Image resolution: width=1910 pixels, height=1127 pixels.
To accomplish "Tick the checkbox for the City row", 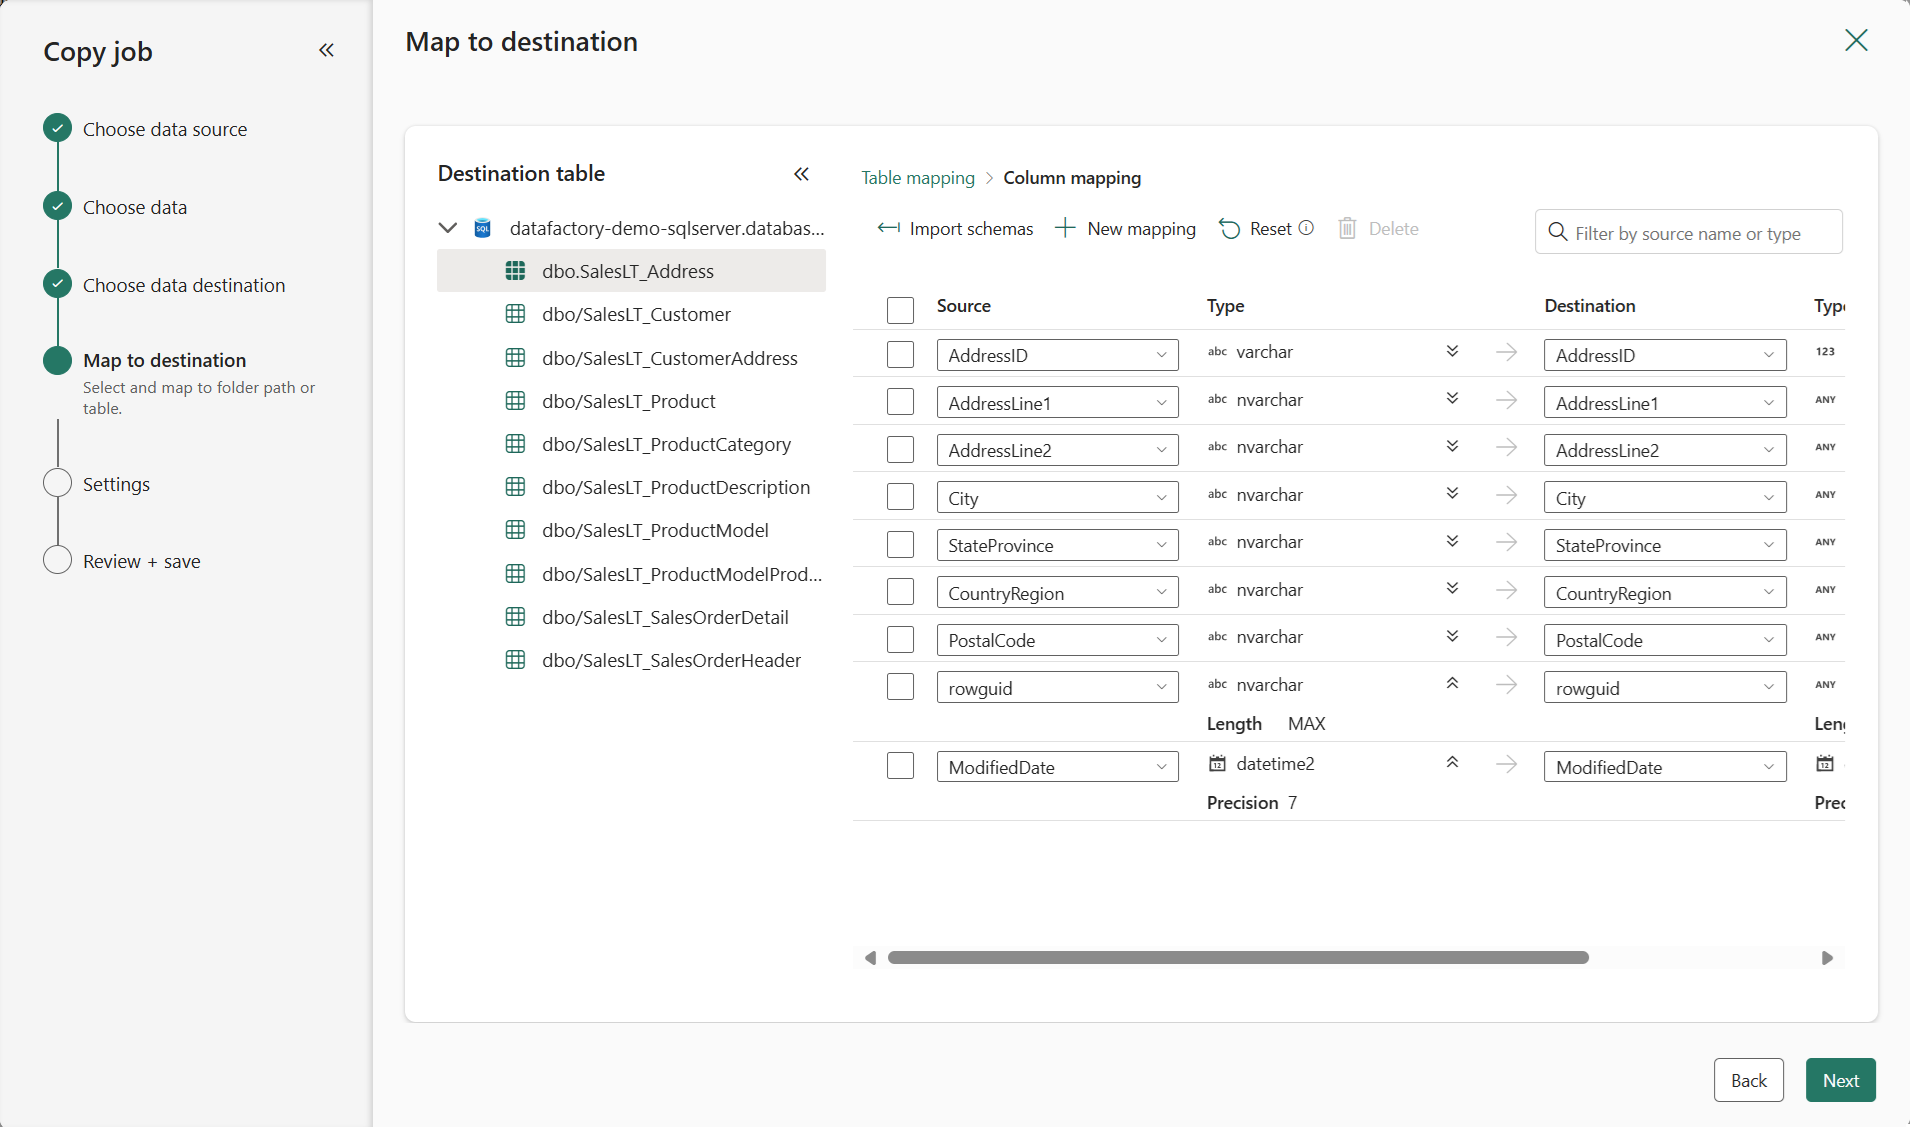I will pos(900,497).
